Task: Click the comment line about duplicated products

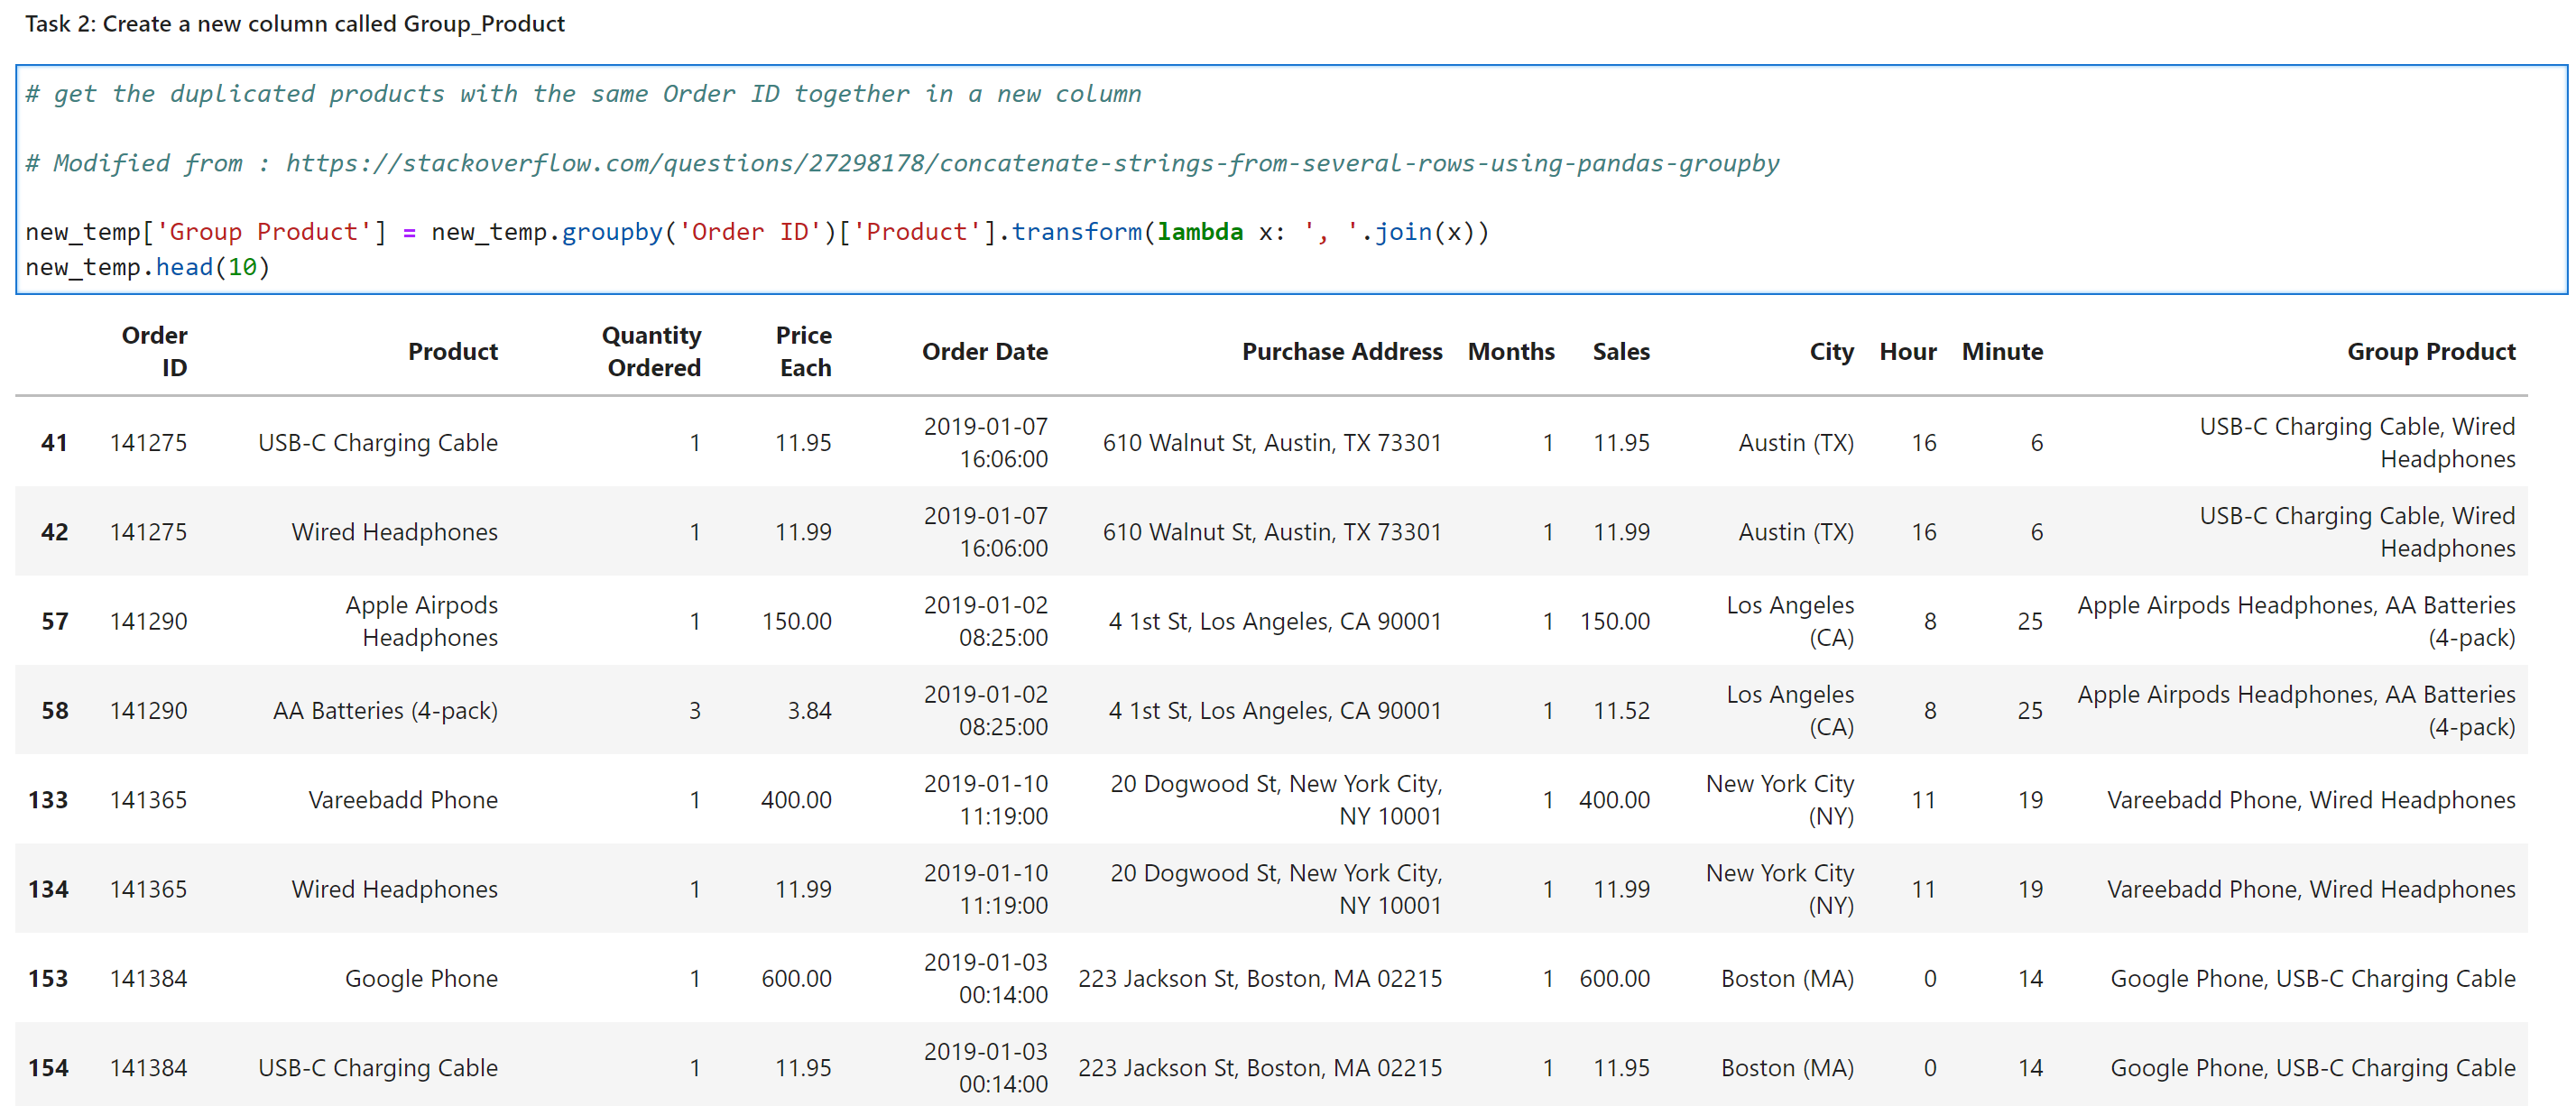Action: 583,94
